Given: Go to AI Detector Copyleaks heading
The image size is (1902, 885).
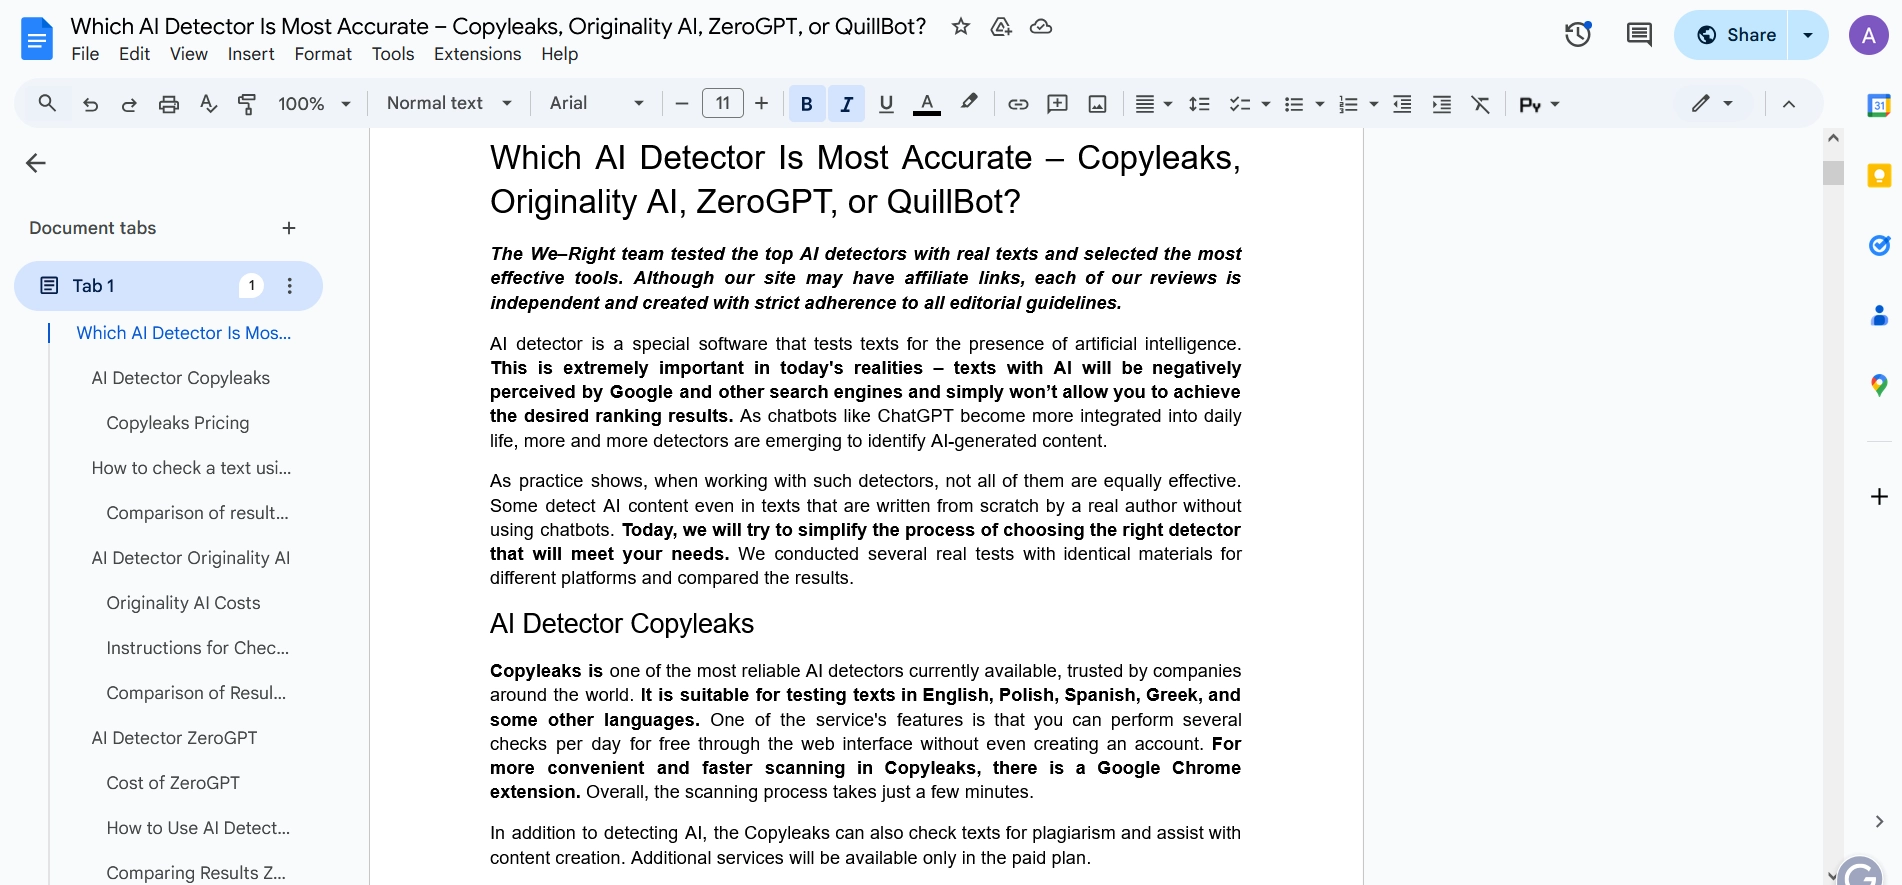Looking at the screenshot, I should click(x=181, y=378).
